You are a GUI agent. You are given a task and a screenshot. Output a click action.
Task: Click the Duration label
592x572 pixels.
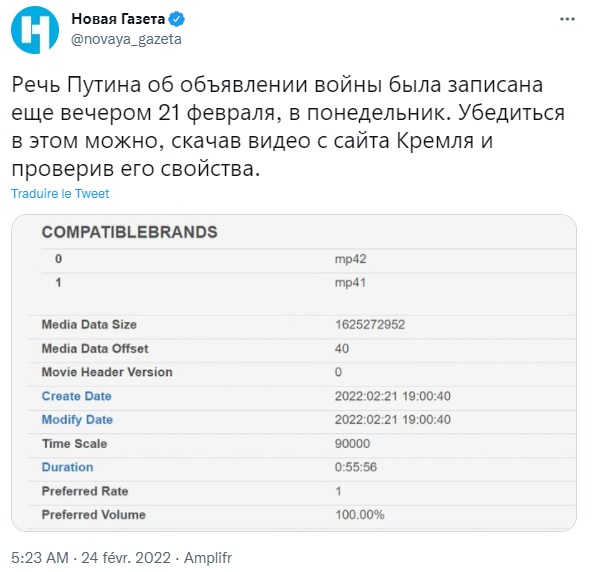(67, 467)
